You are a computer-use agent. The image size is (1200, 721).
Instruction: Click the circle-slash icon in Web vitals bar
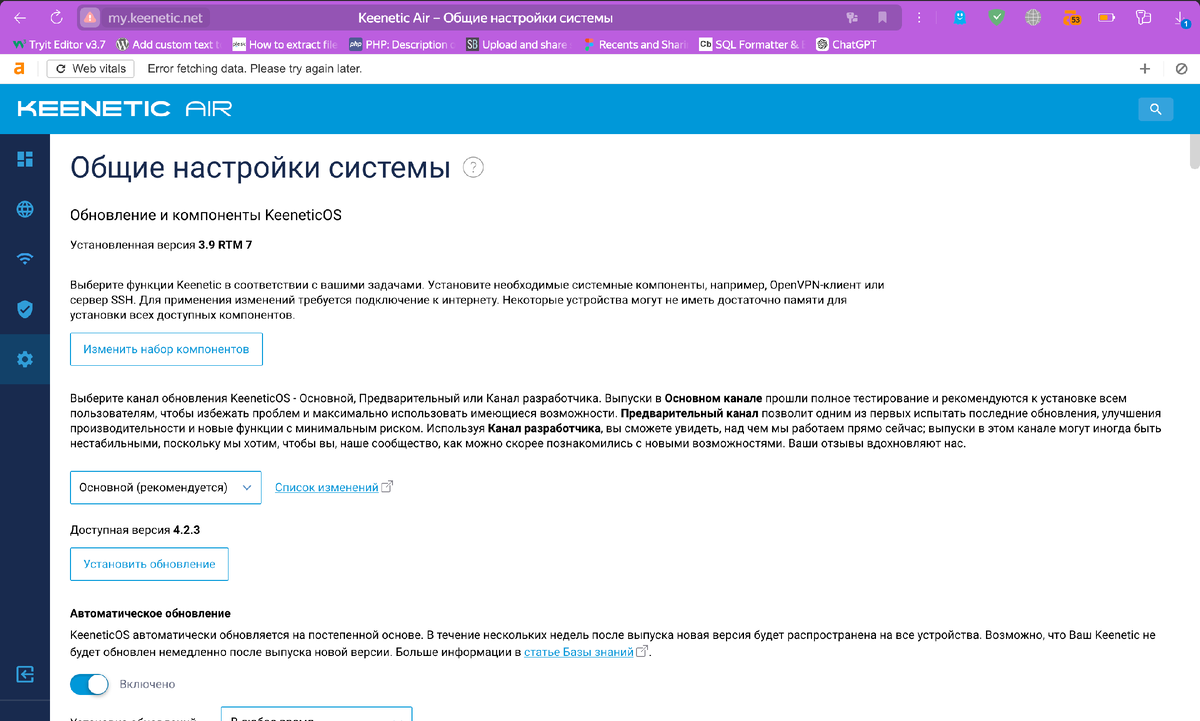click(1181, 69)
